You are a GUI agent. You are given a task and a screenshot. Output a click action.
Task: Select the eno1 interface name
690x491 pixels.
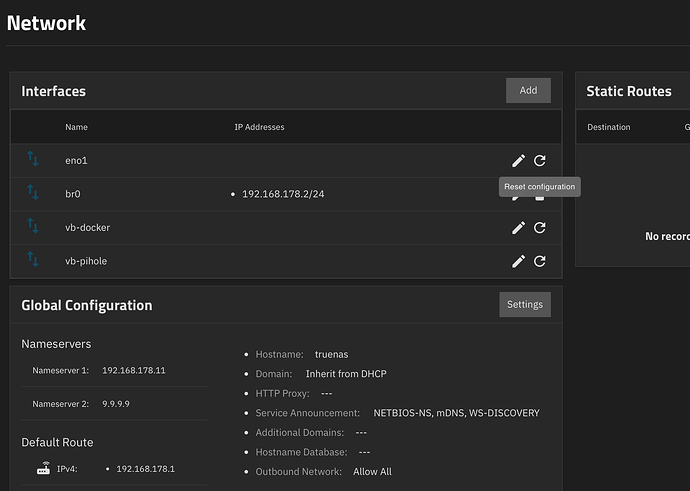[77, 161]
